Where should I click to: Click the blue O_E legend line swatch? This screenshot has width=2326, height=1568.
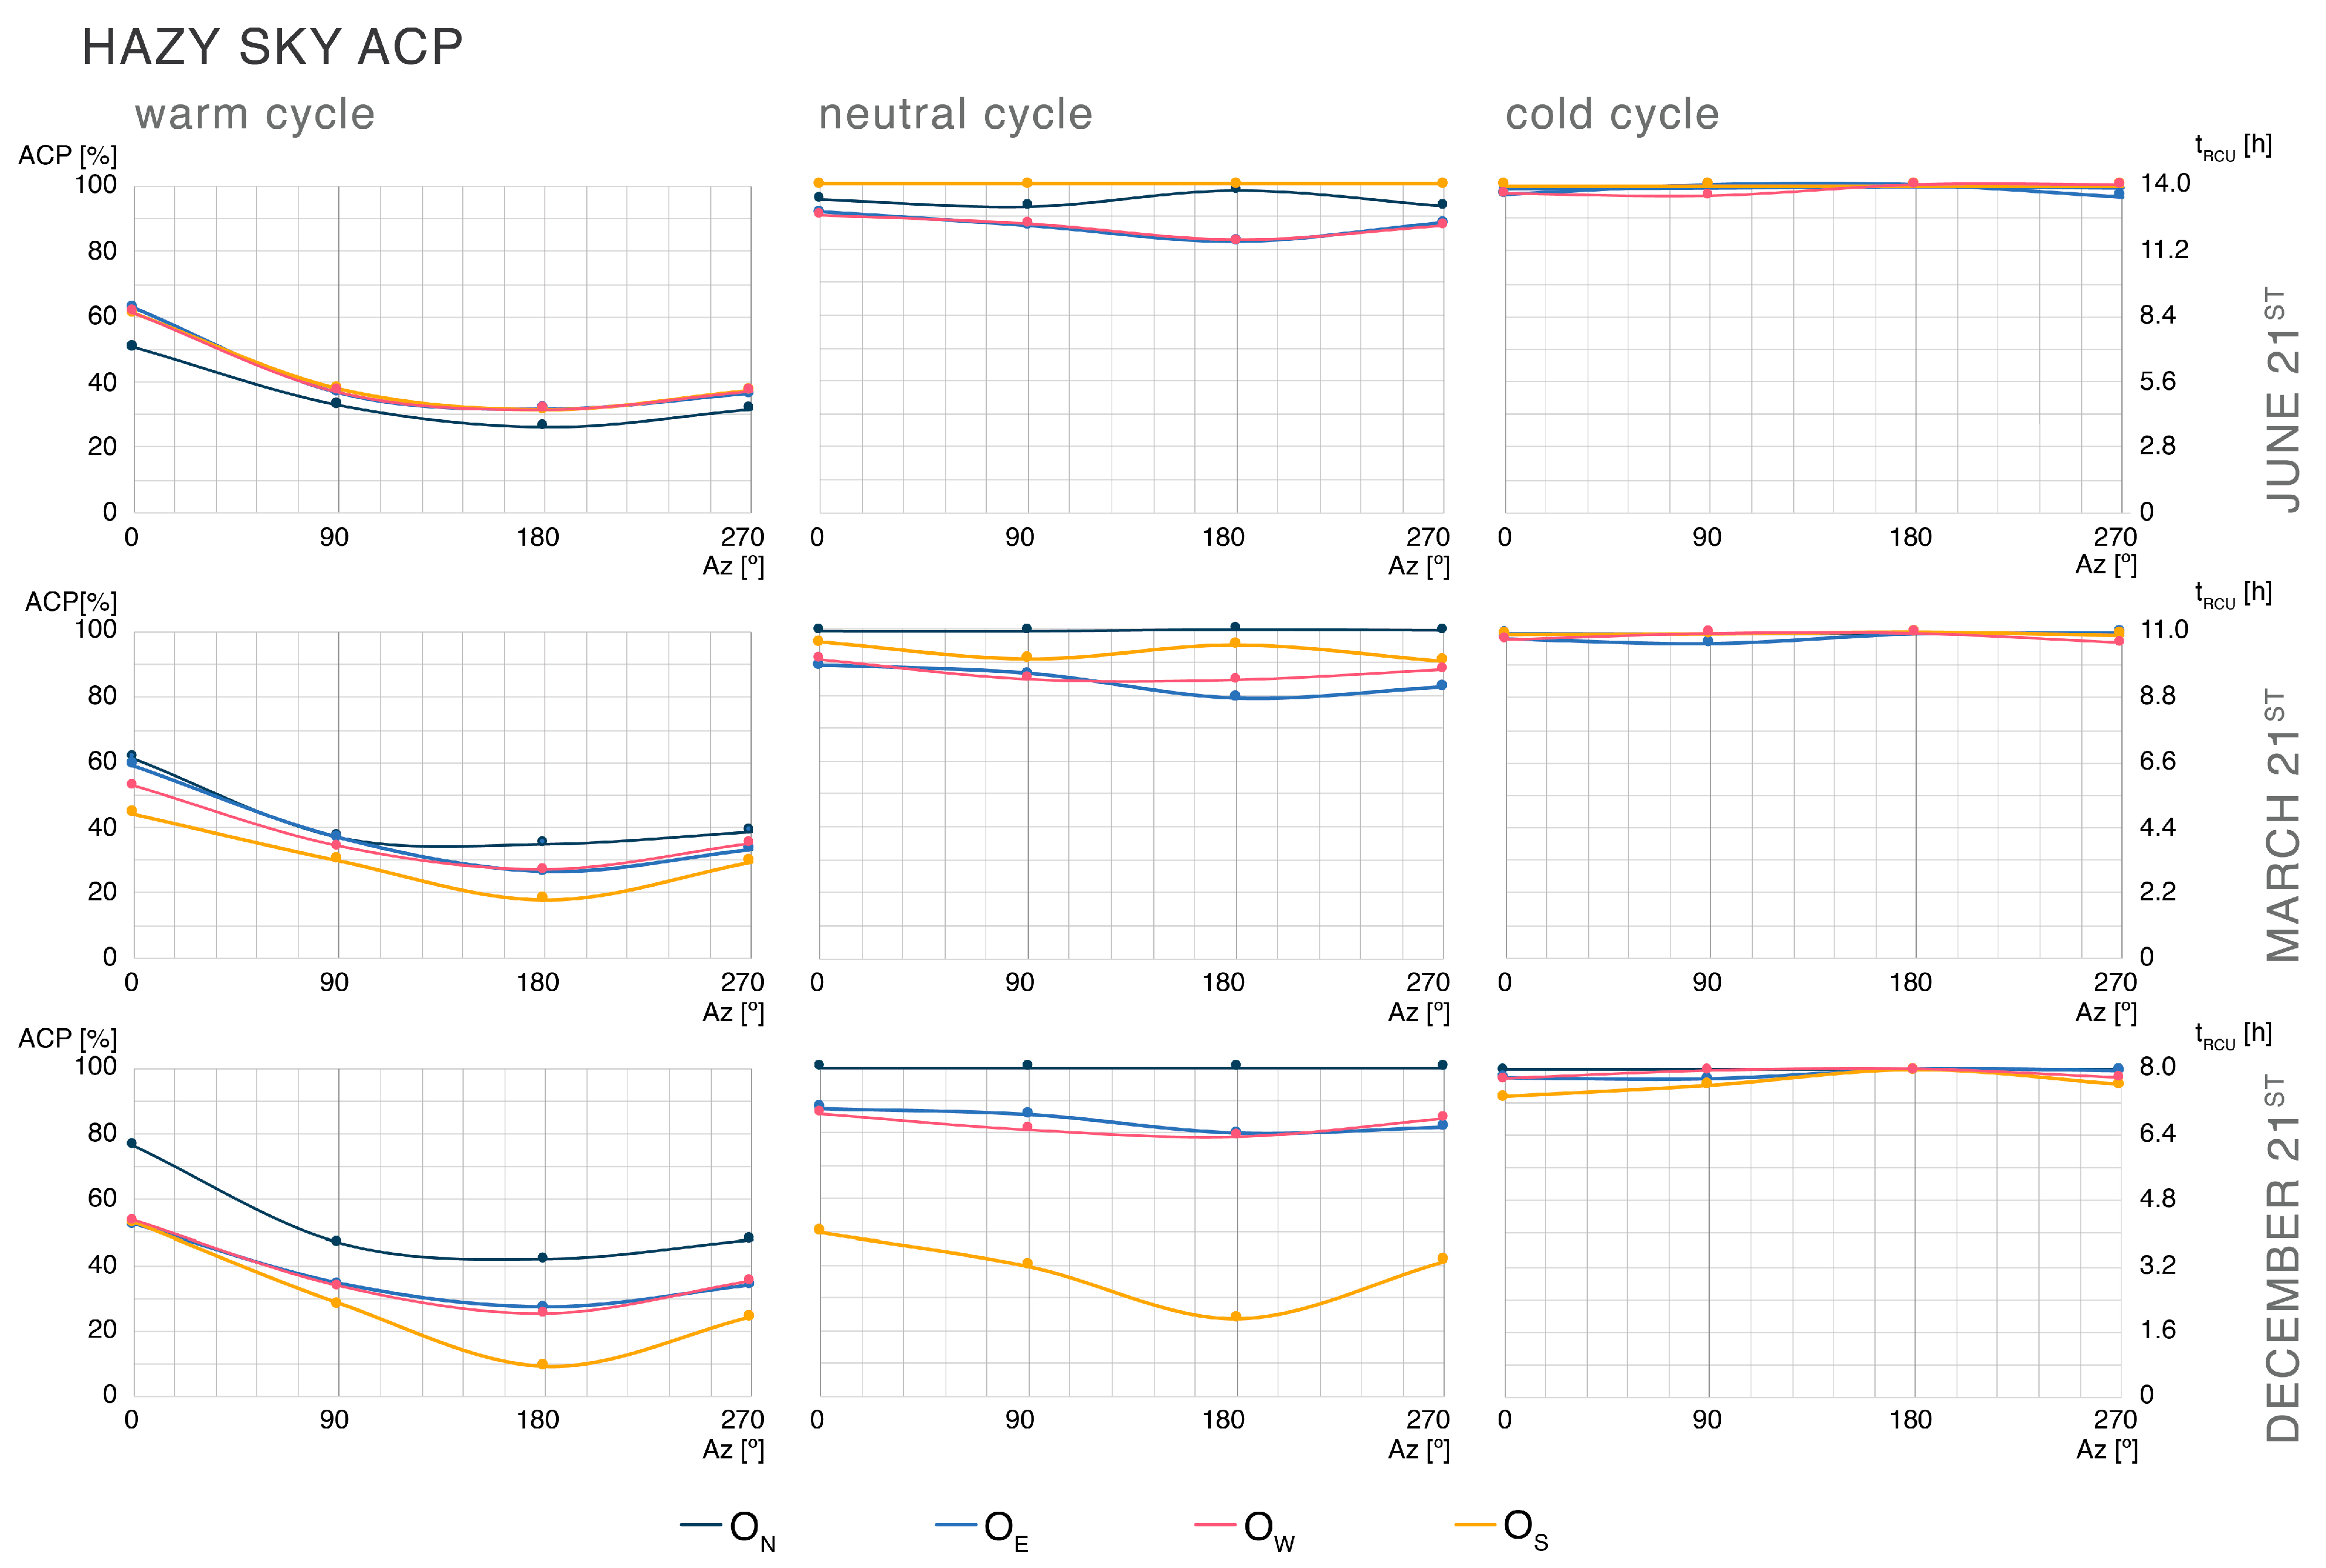955,1525
